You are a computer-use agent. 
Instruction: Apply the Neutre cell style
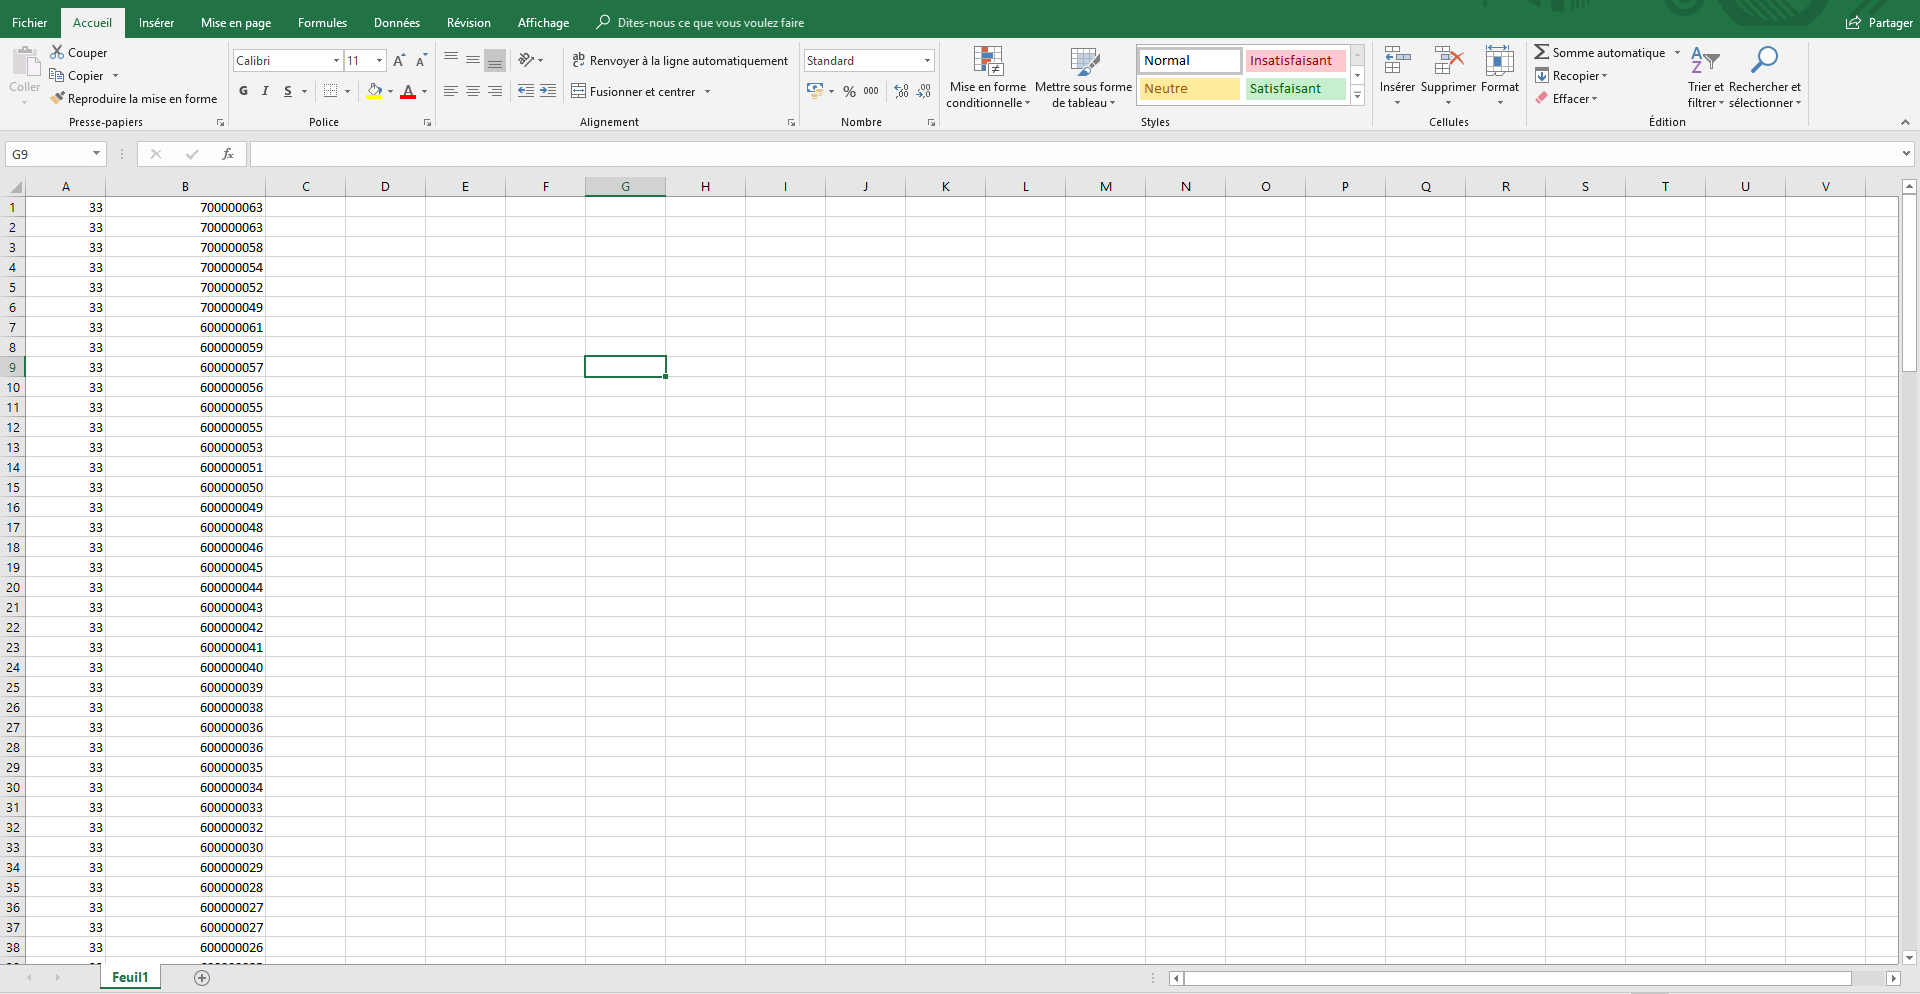(x=1190, y=89)
